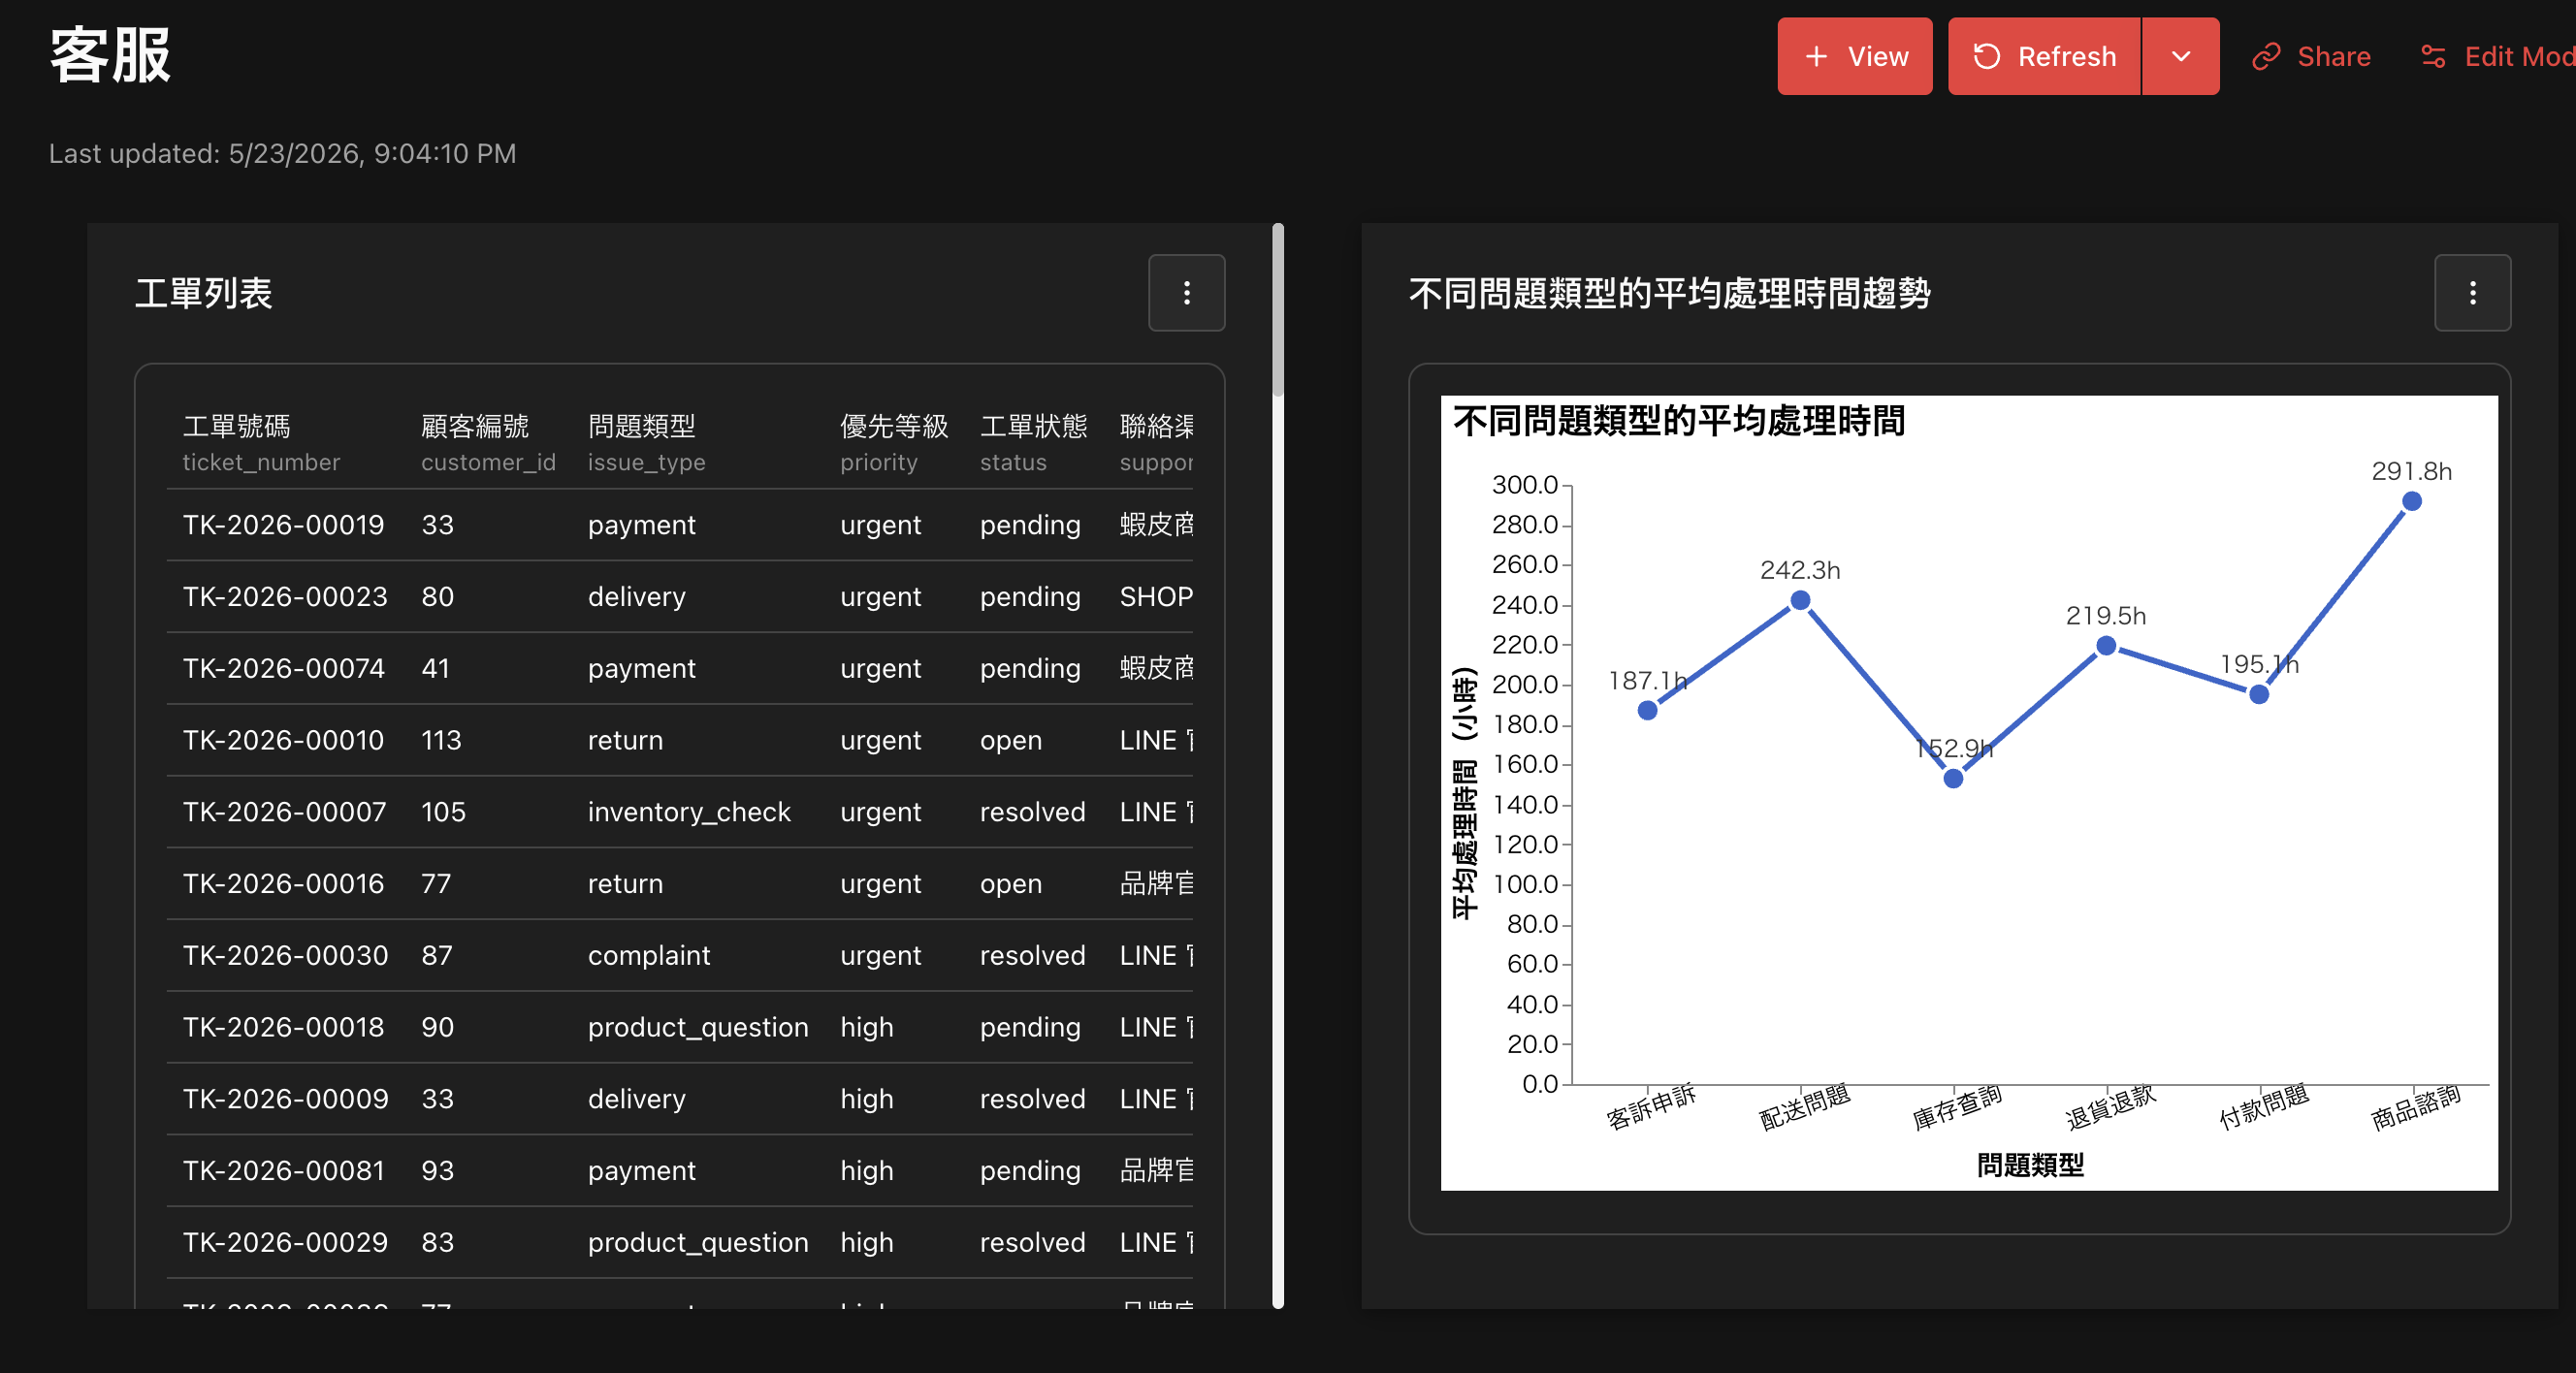Click the 152.9h data point on chart
This screenshot has height=1373, width=2576.
1952,778
